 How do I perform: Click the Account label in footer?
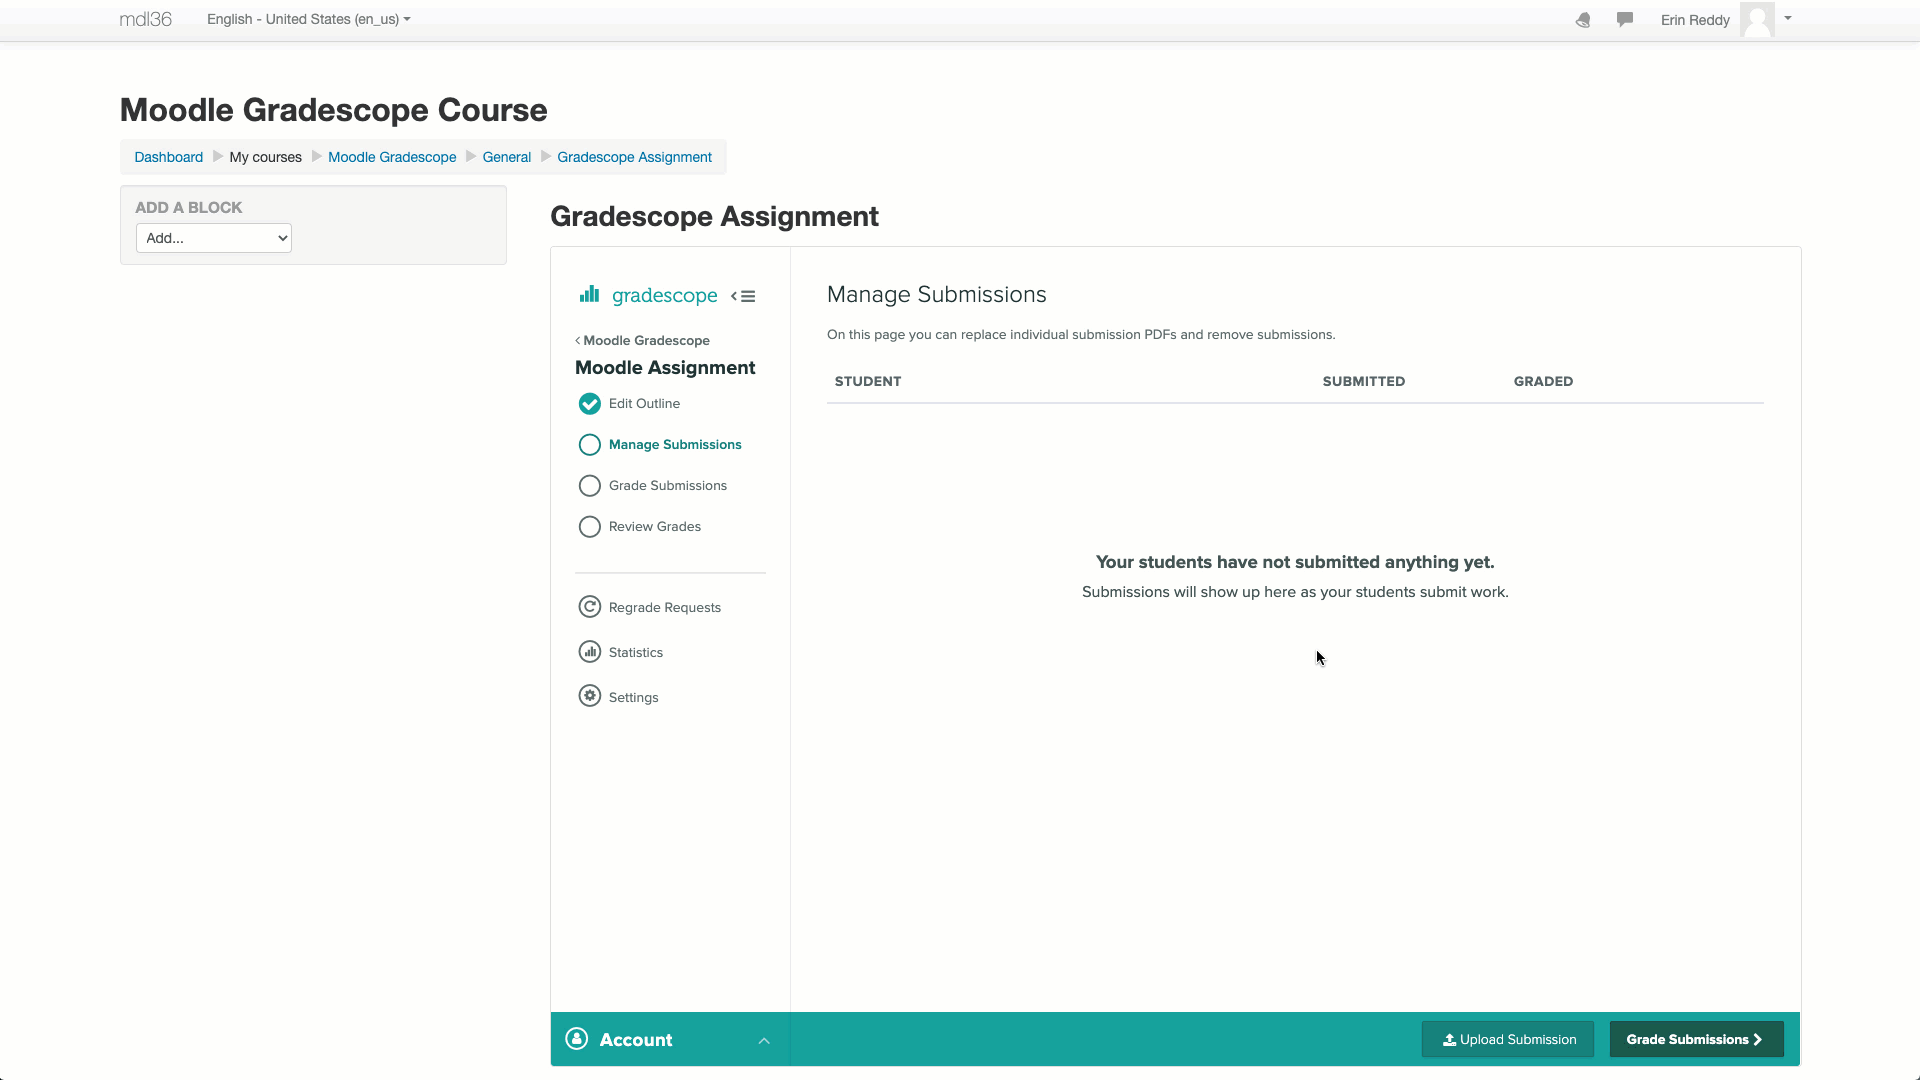tap(636, 1040)
